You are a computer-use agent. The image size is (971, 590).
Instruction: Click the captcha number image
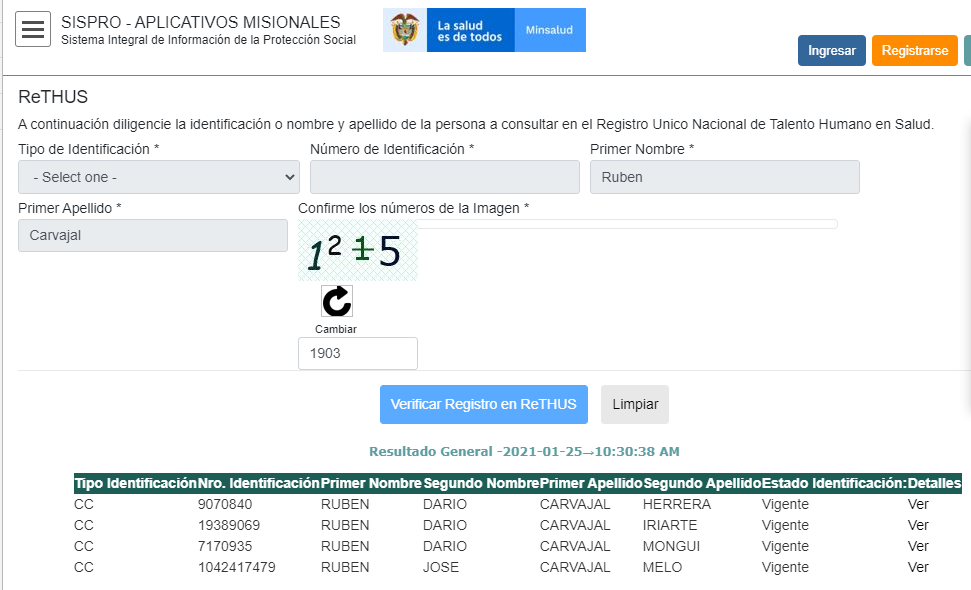(358, 251)
